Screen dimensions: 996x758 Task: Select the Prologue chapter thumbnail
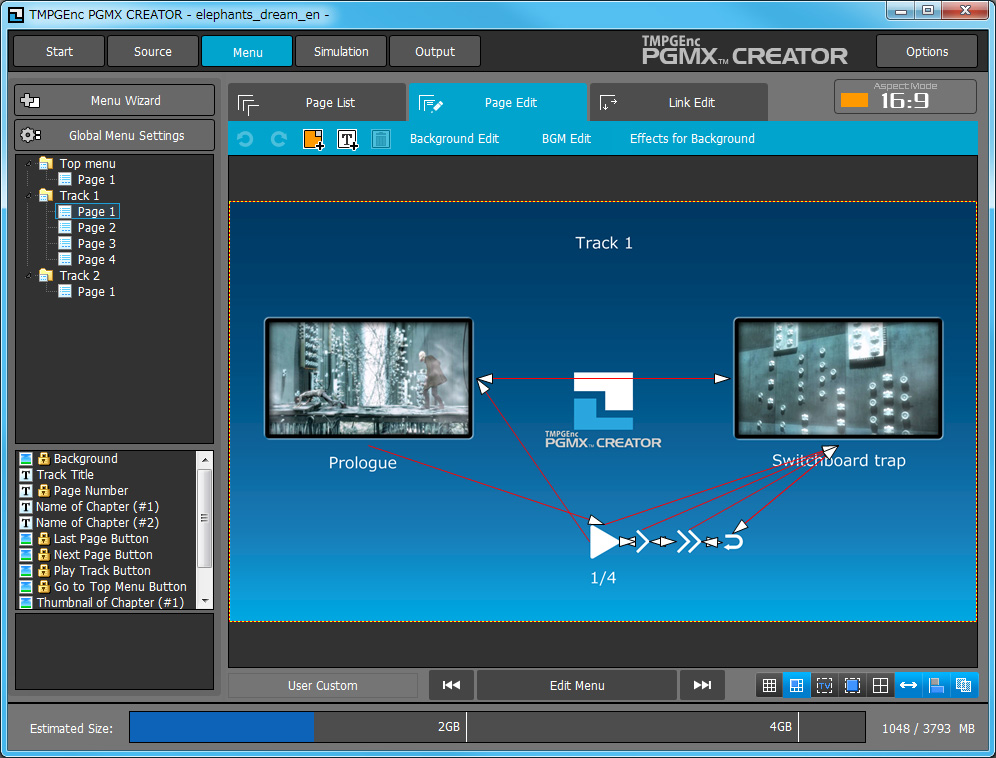368,378
